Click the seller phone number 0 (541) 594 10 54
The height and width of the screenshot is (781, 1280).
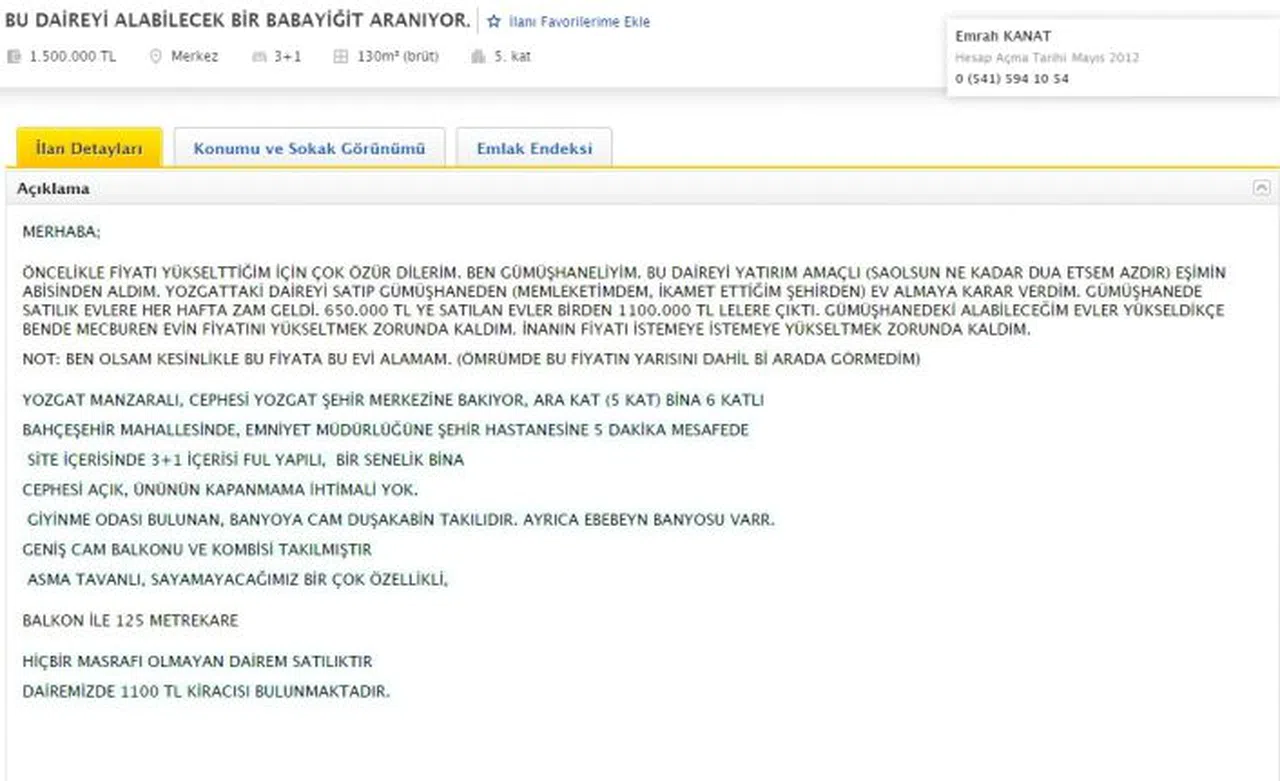(x=1012, y=79)
